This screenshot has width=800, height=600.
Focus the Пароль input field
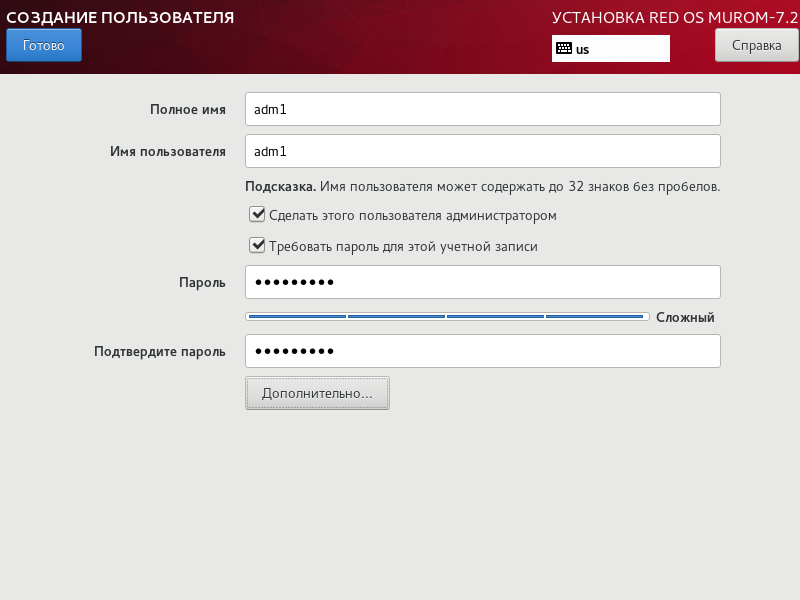(x=482, y=282)
